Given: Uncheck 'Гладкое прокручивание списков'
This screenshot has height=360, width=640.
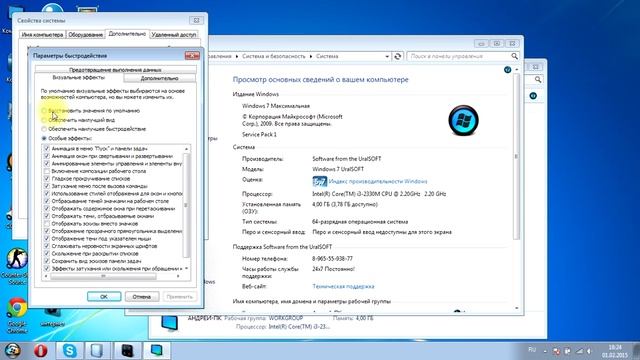Looking at the screenshot, I should [x=47, y=178].
